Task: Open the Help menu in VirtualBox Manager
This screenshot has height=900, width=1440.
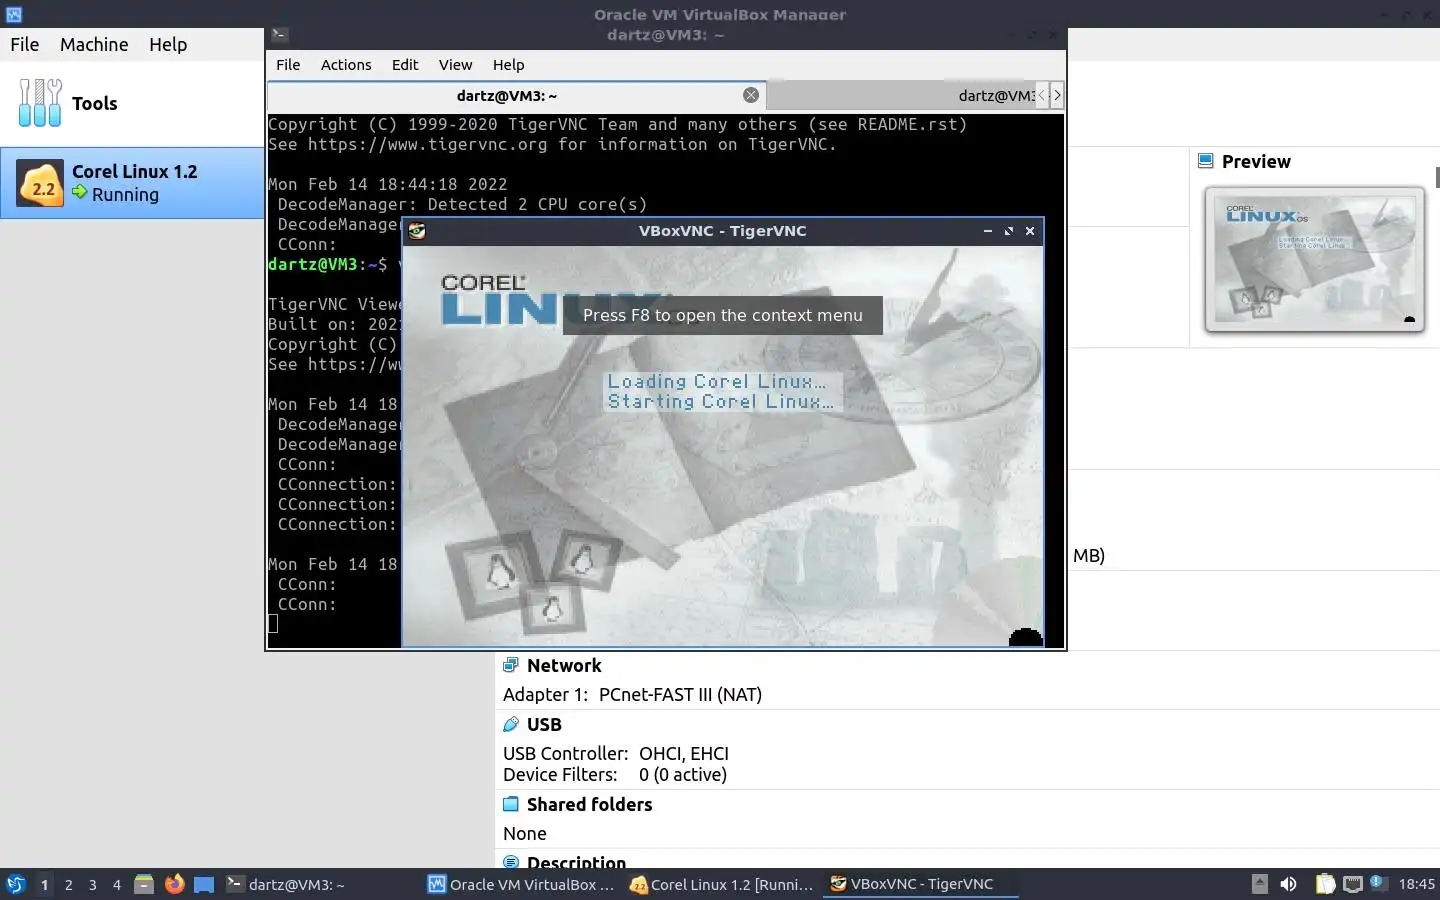Action: point(168,44)
